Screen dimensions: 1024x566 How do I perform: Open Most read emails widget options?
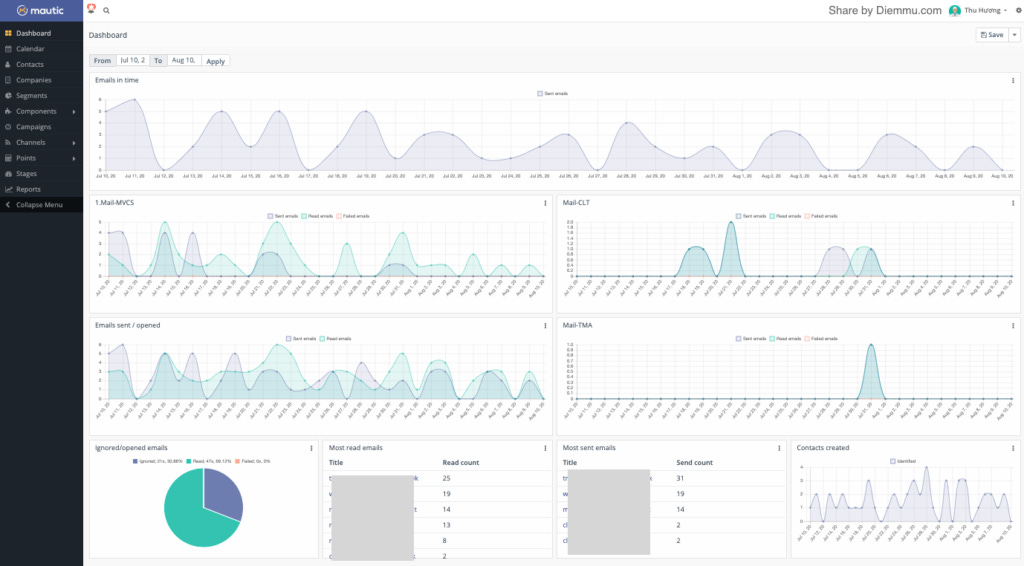(x=545, y=448)
